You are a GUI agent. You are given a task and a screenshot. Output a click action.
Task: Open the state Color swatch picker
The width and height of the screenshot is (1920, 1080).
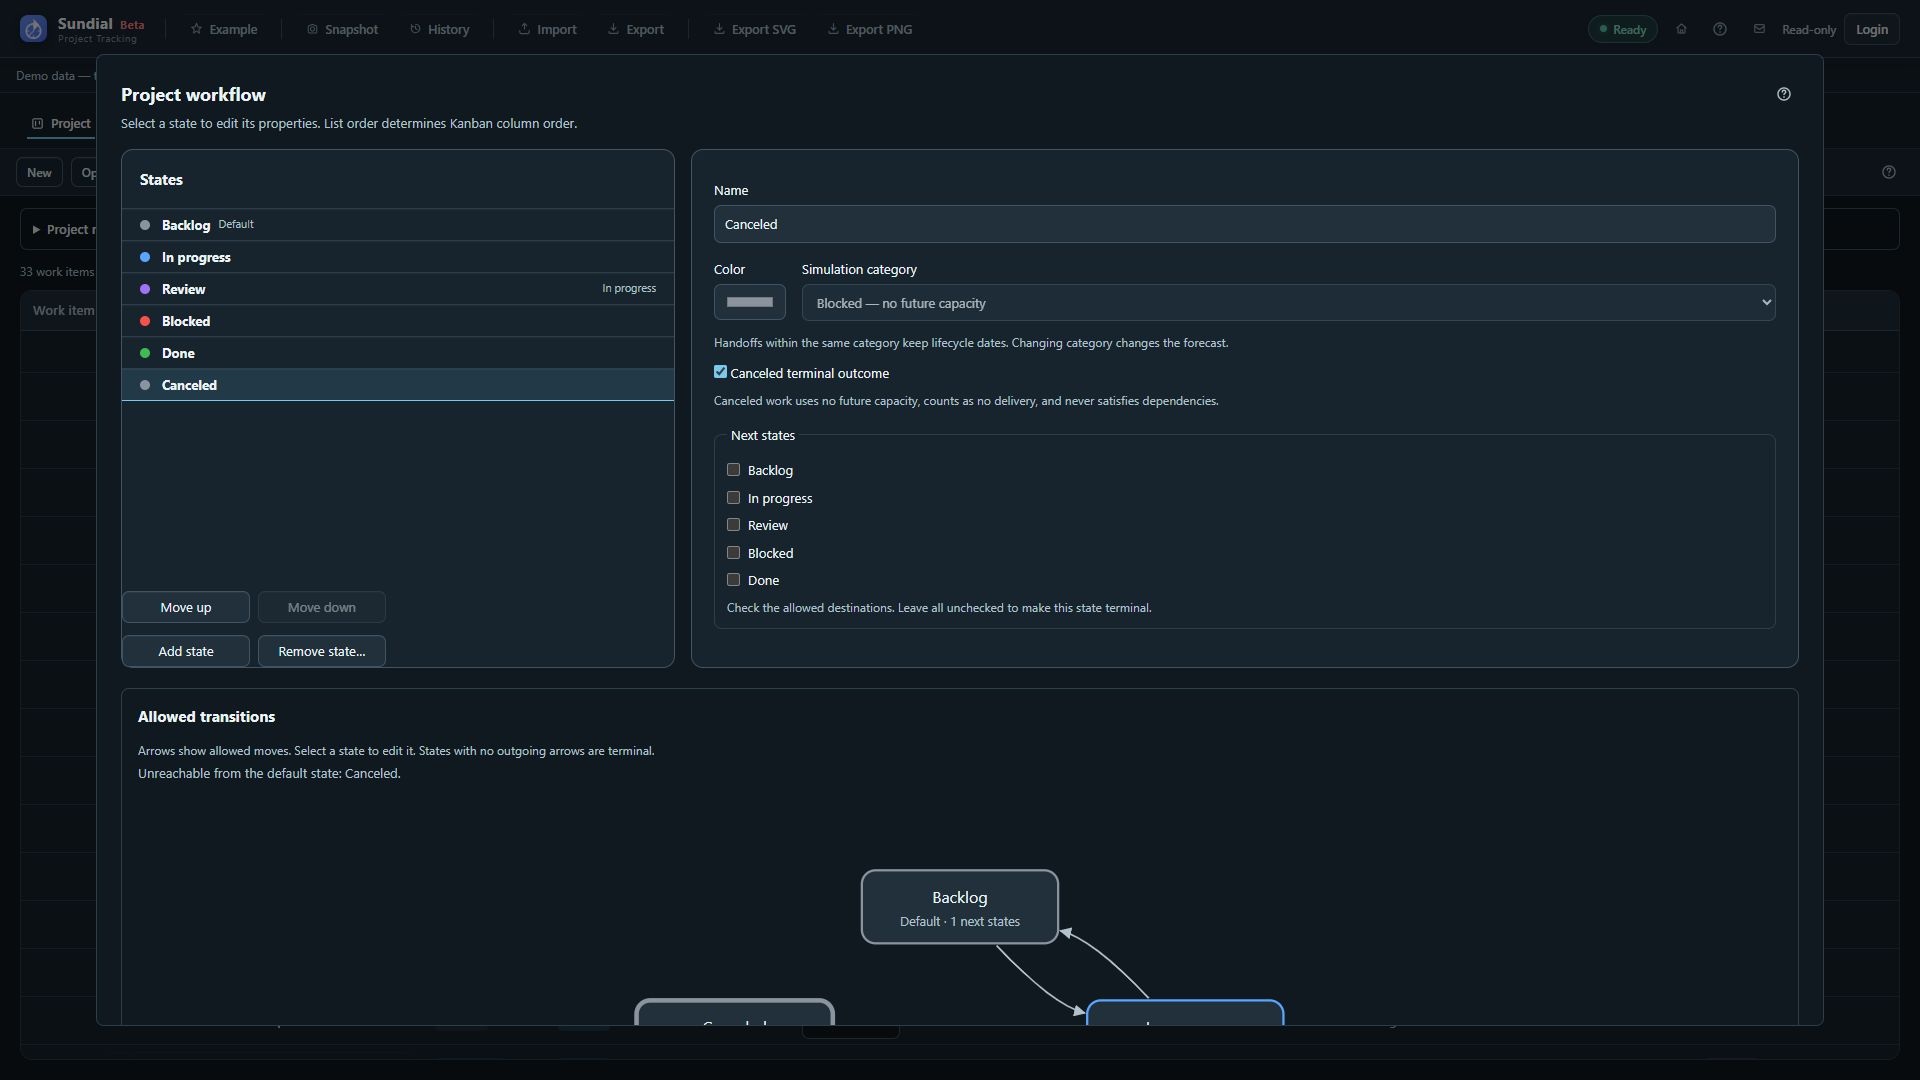[x=749, y=302]
